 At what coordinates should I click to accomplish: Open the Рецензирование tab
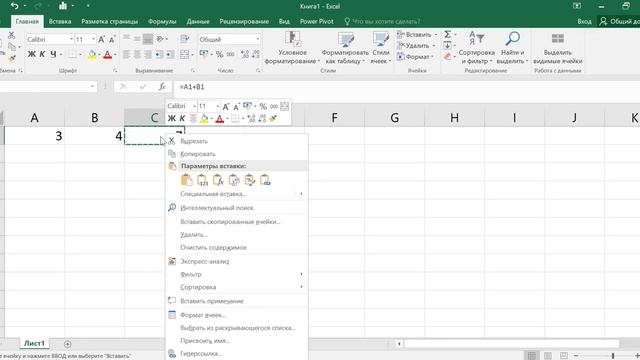(244, 21)
